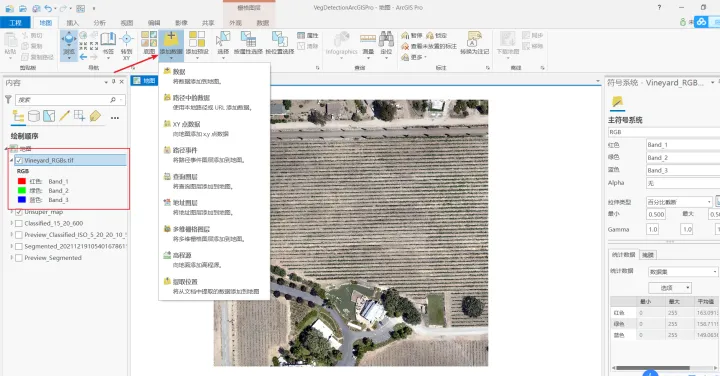Click the Options (选项) button in statistics
Image resolution: width=720 pixels, height=376 pixels.
(x=670, y=288)
